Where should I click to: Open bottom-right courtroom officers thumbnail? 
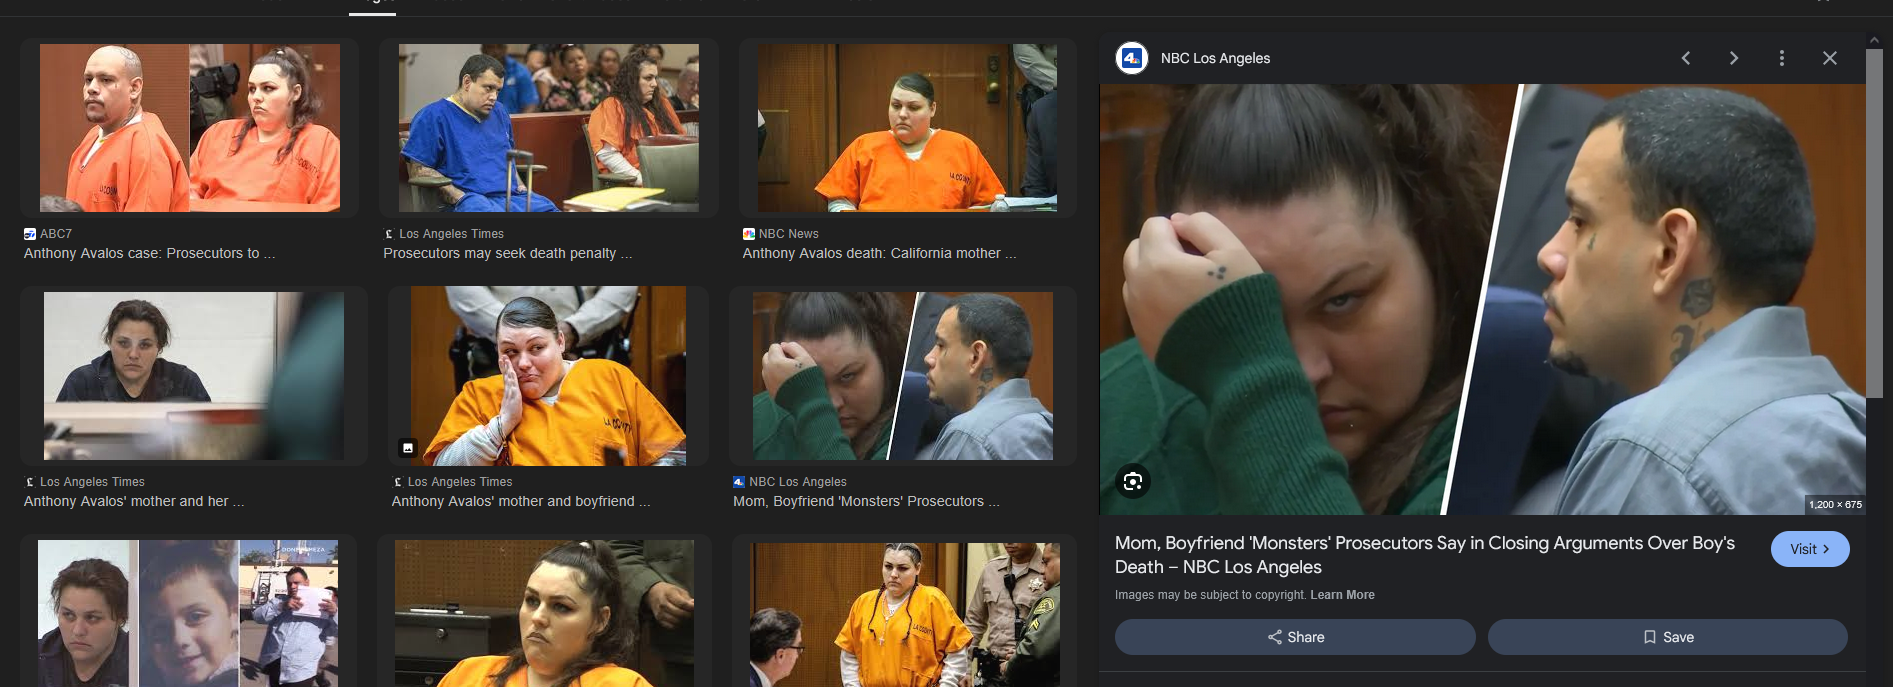coord(905,614)
